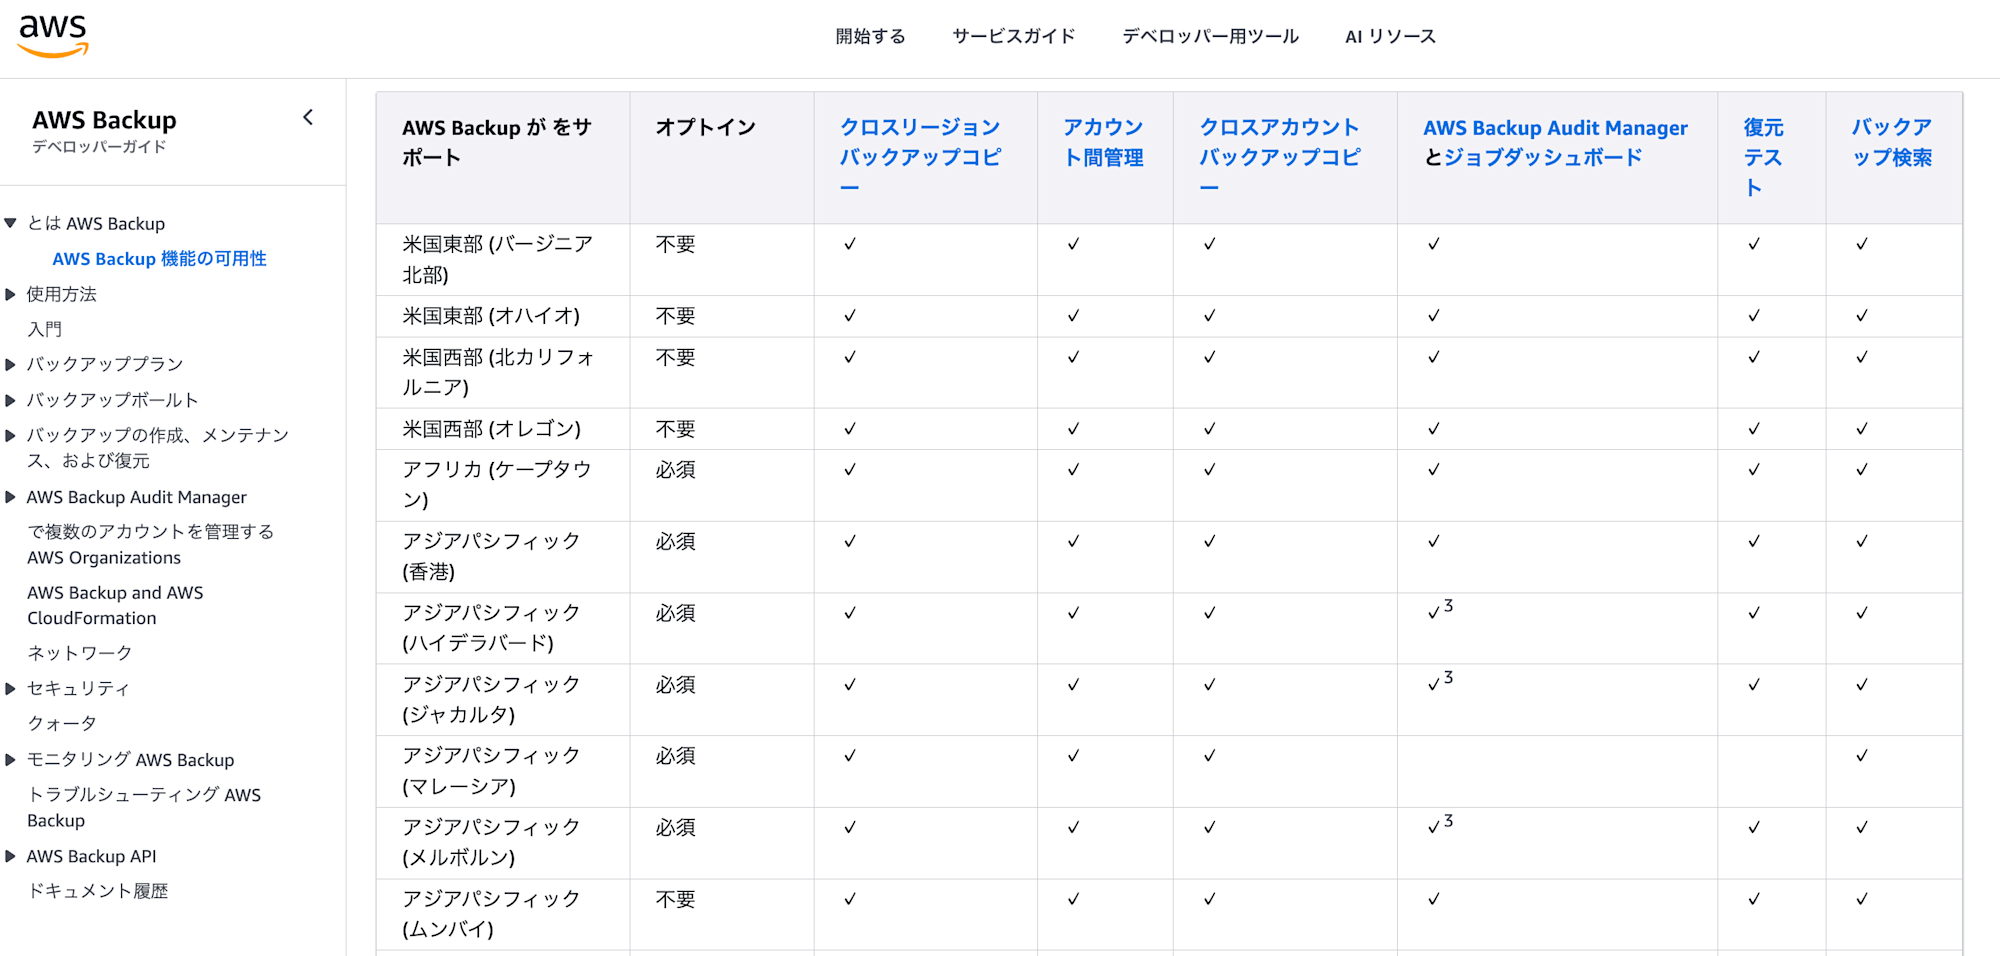The image size is (2000, 956).
Task: Open AWS Organizations account management page
Action: [150, 544]
